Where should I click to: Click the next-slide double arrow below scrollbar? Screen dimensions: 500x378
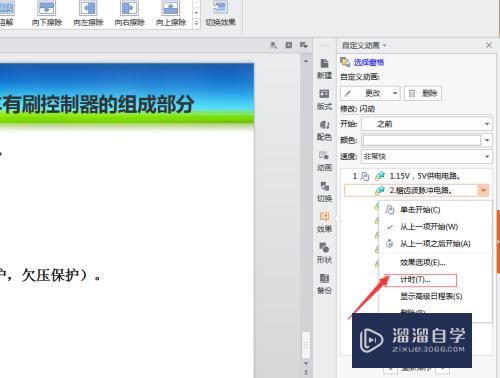point(306,372)
